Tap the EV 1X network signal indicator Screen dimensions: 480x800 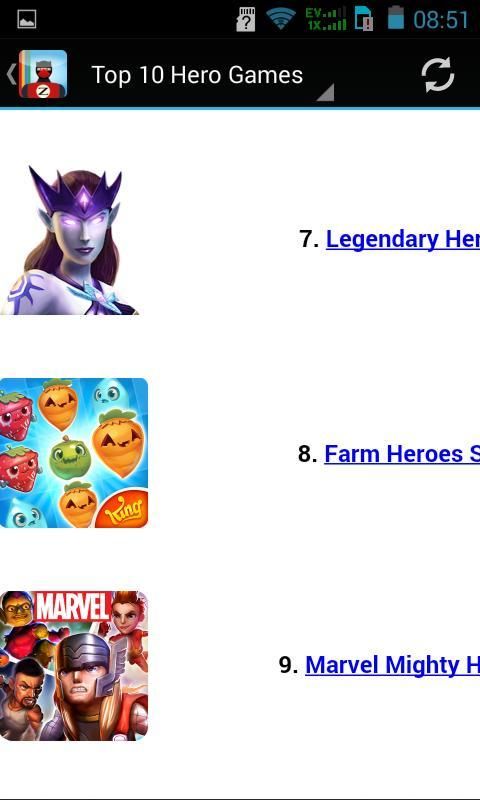325,19
